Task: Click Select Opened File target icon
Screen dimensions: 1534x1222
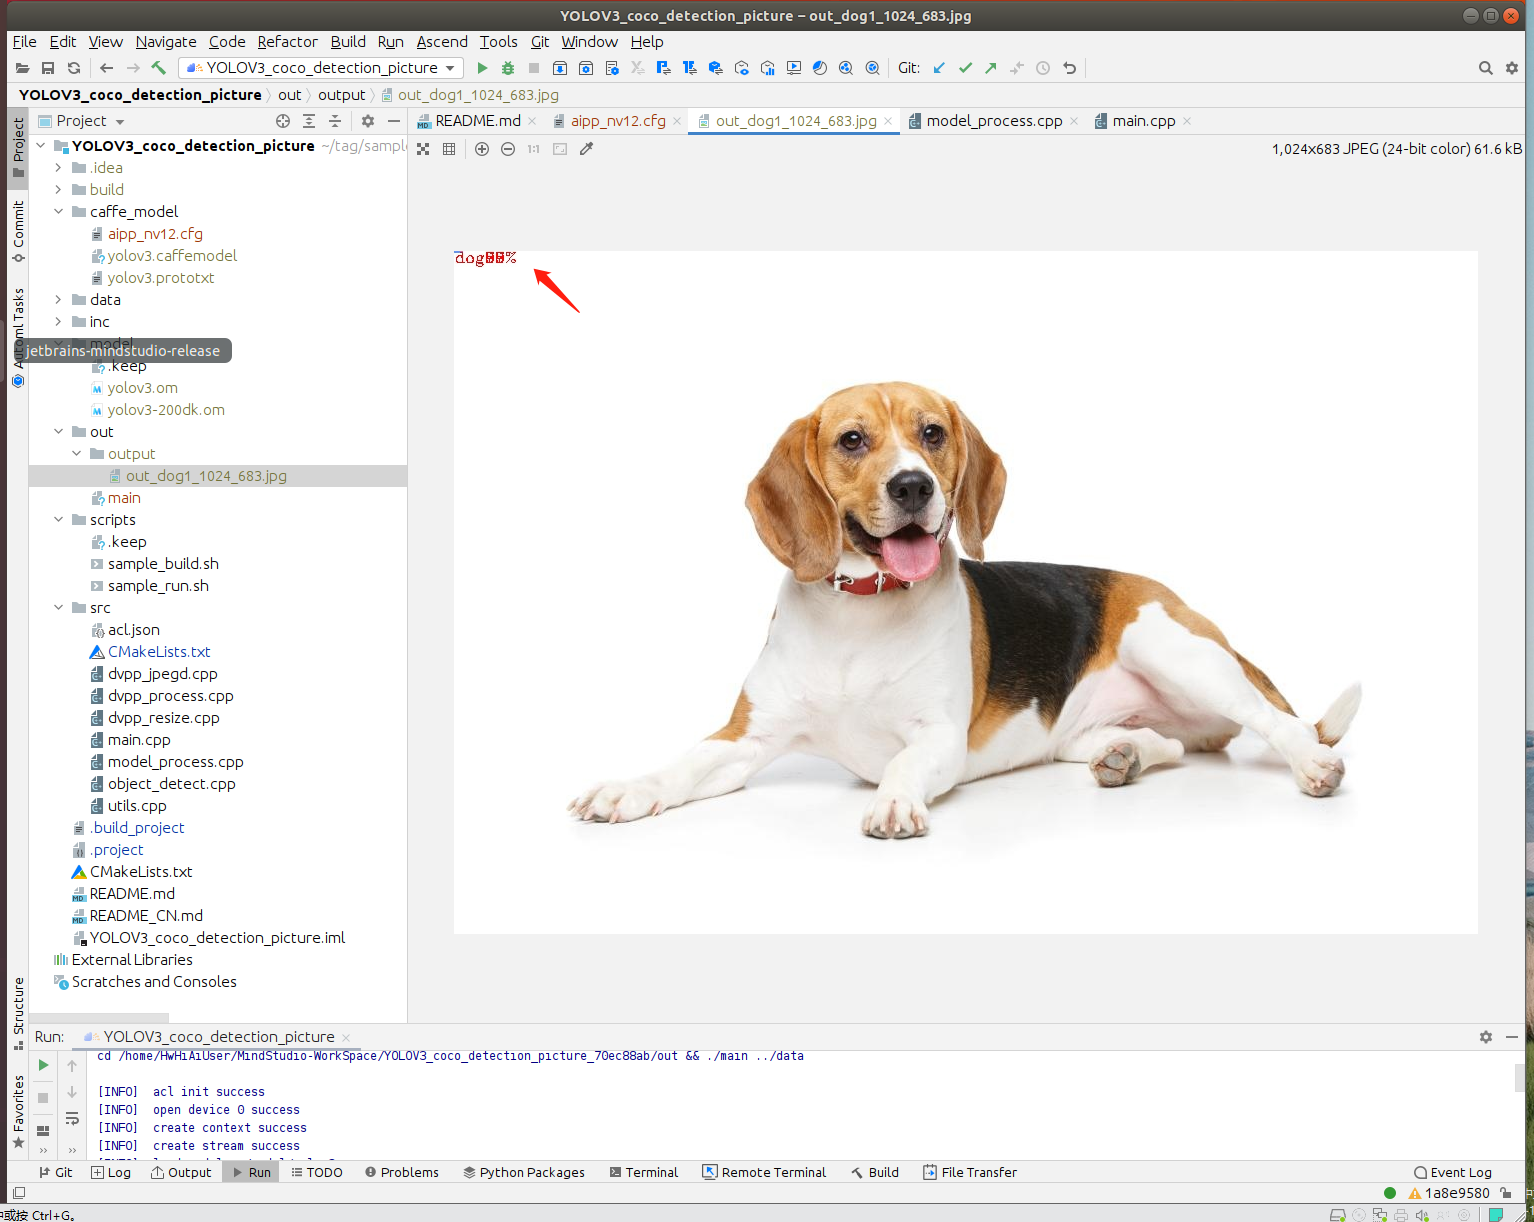Action: (283, 121)
